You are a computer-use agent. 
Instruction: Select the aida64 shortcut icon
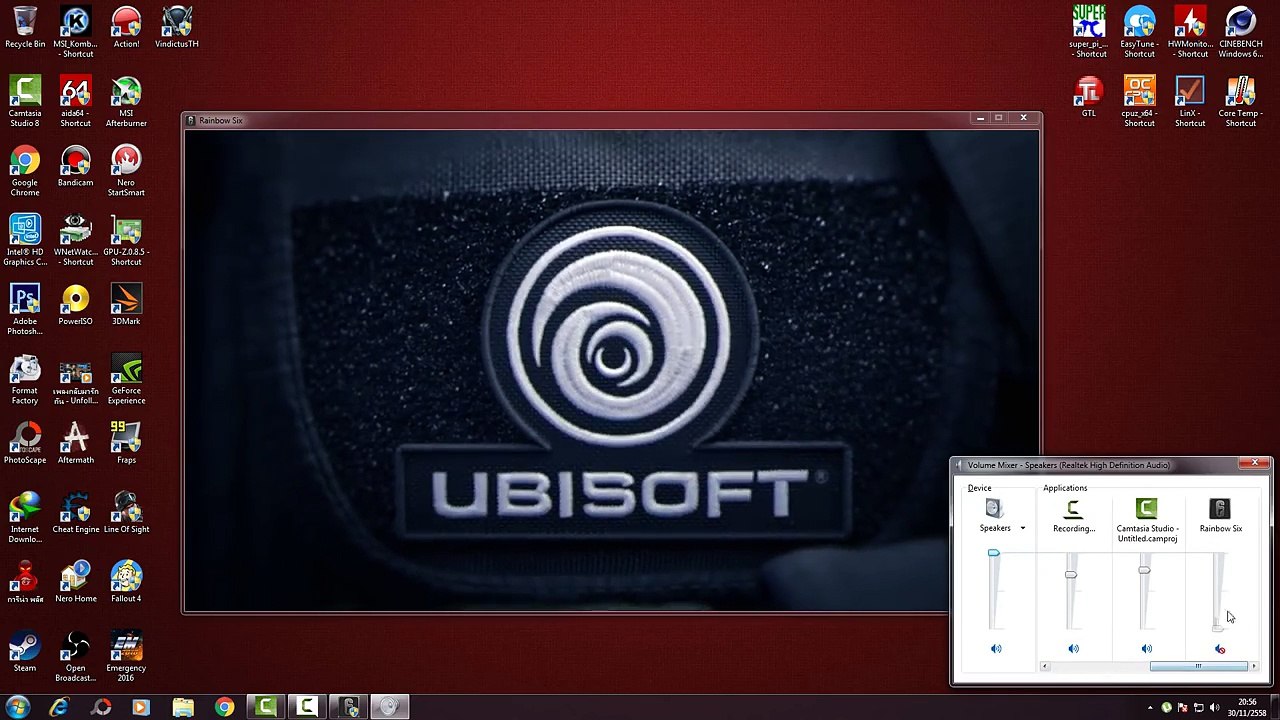pyautogui.click(x=75, y=101)
